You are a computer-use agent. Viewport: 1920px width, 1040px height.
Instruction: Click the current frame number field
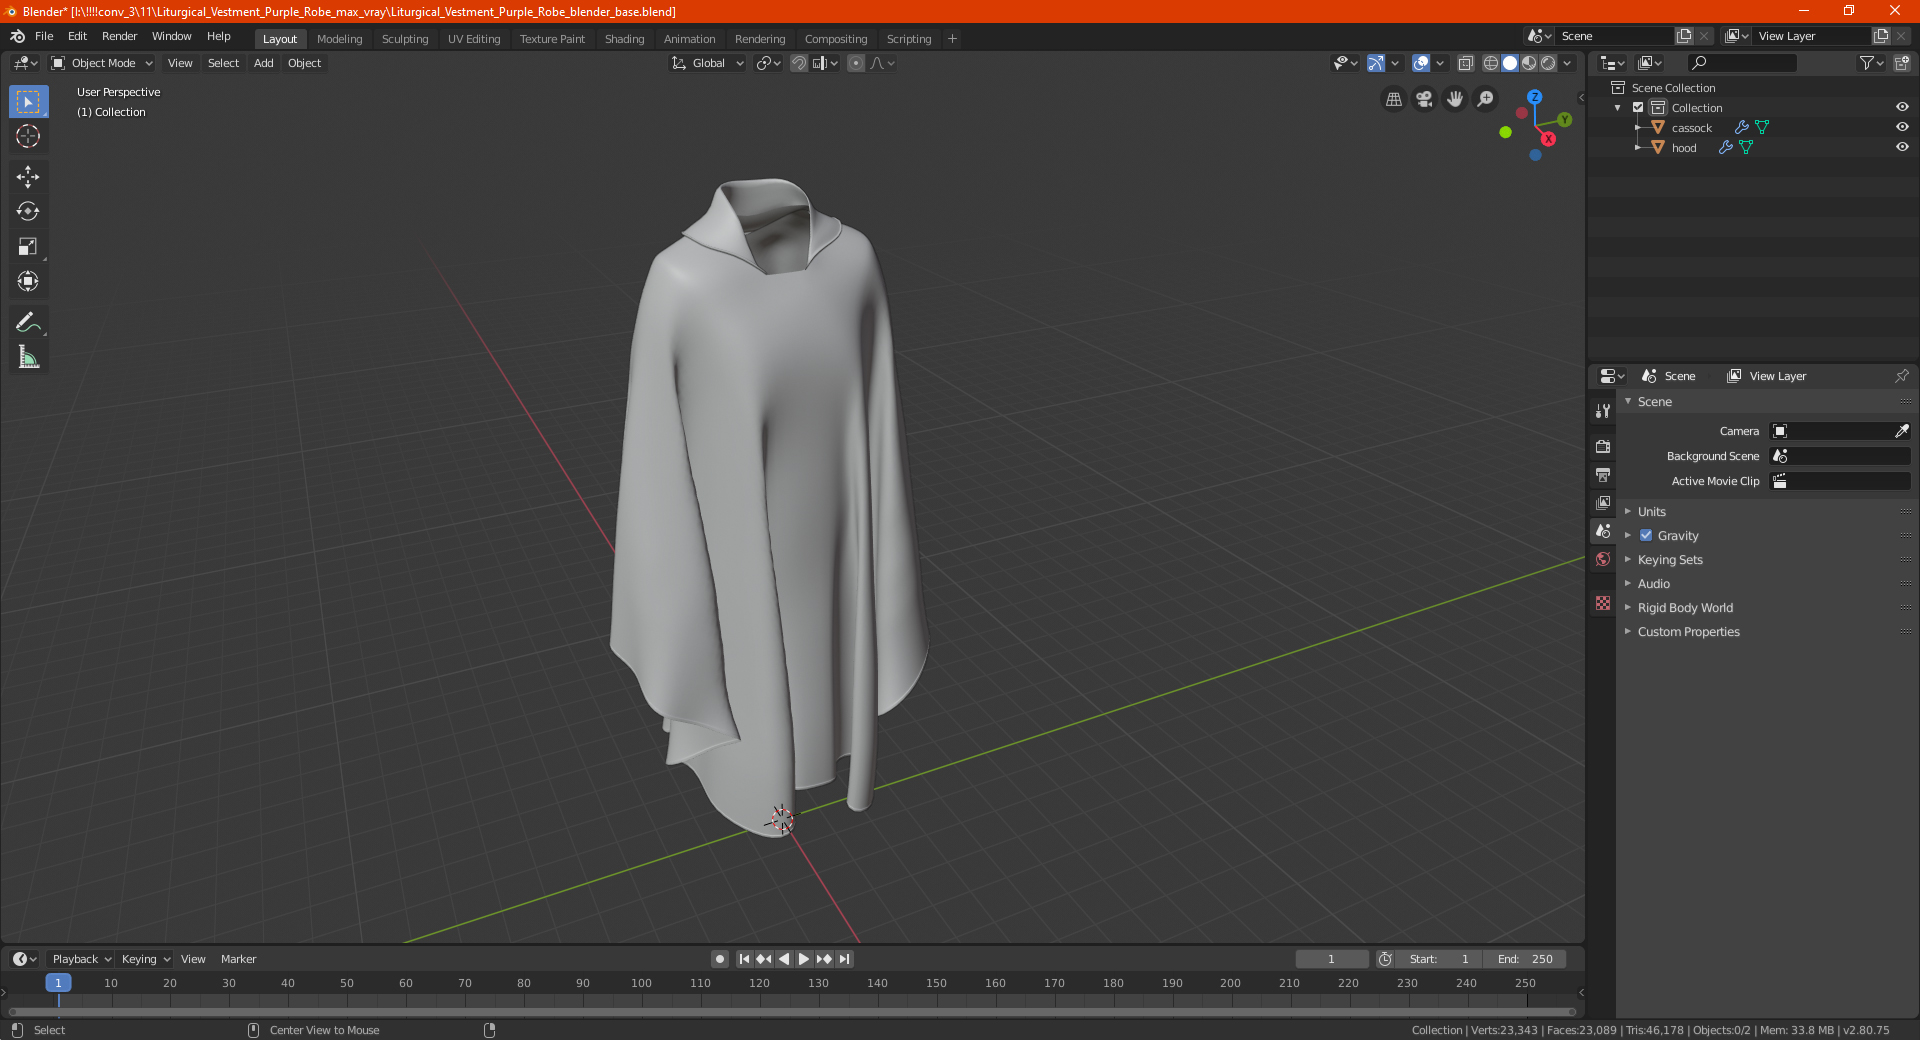pyautogui.click(x=1332, y=959)
